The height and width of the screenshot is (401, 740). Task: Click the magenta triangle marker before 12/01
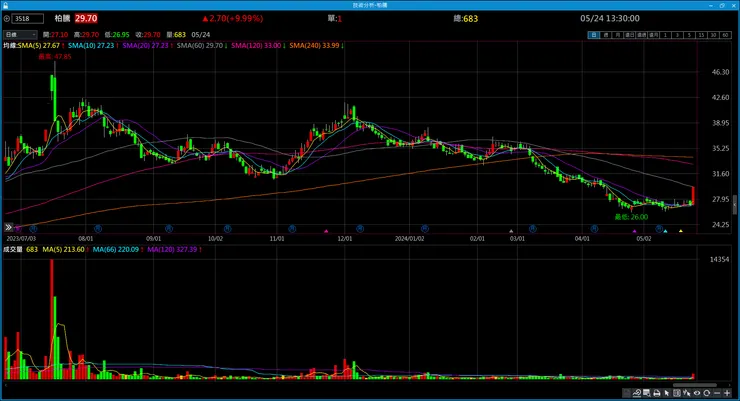326,231
